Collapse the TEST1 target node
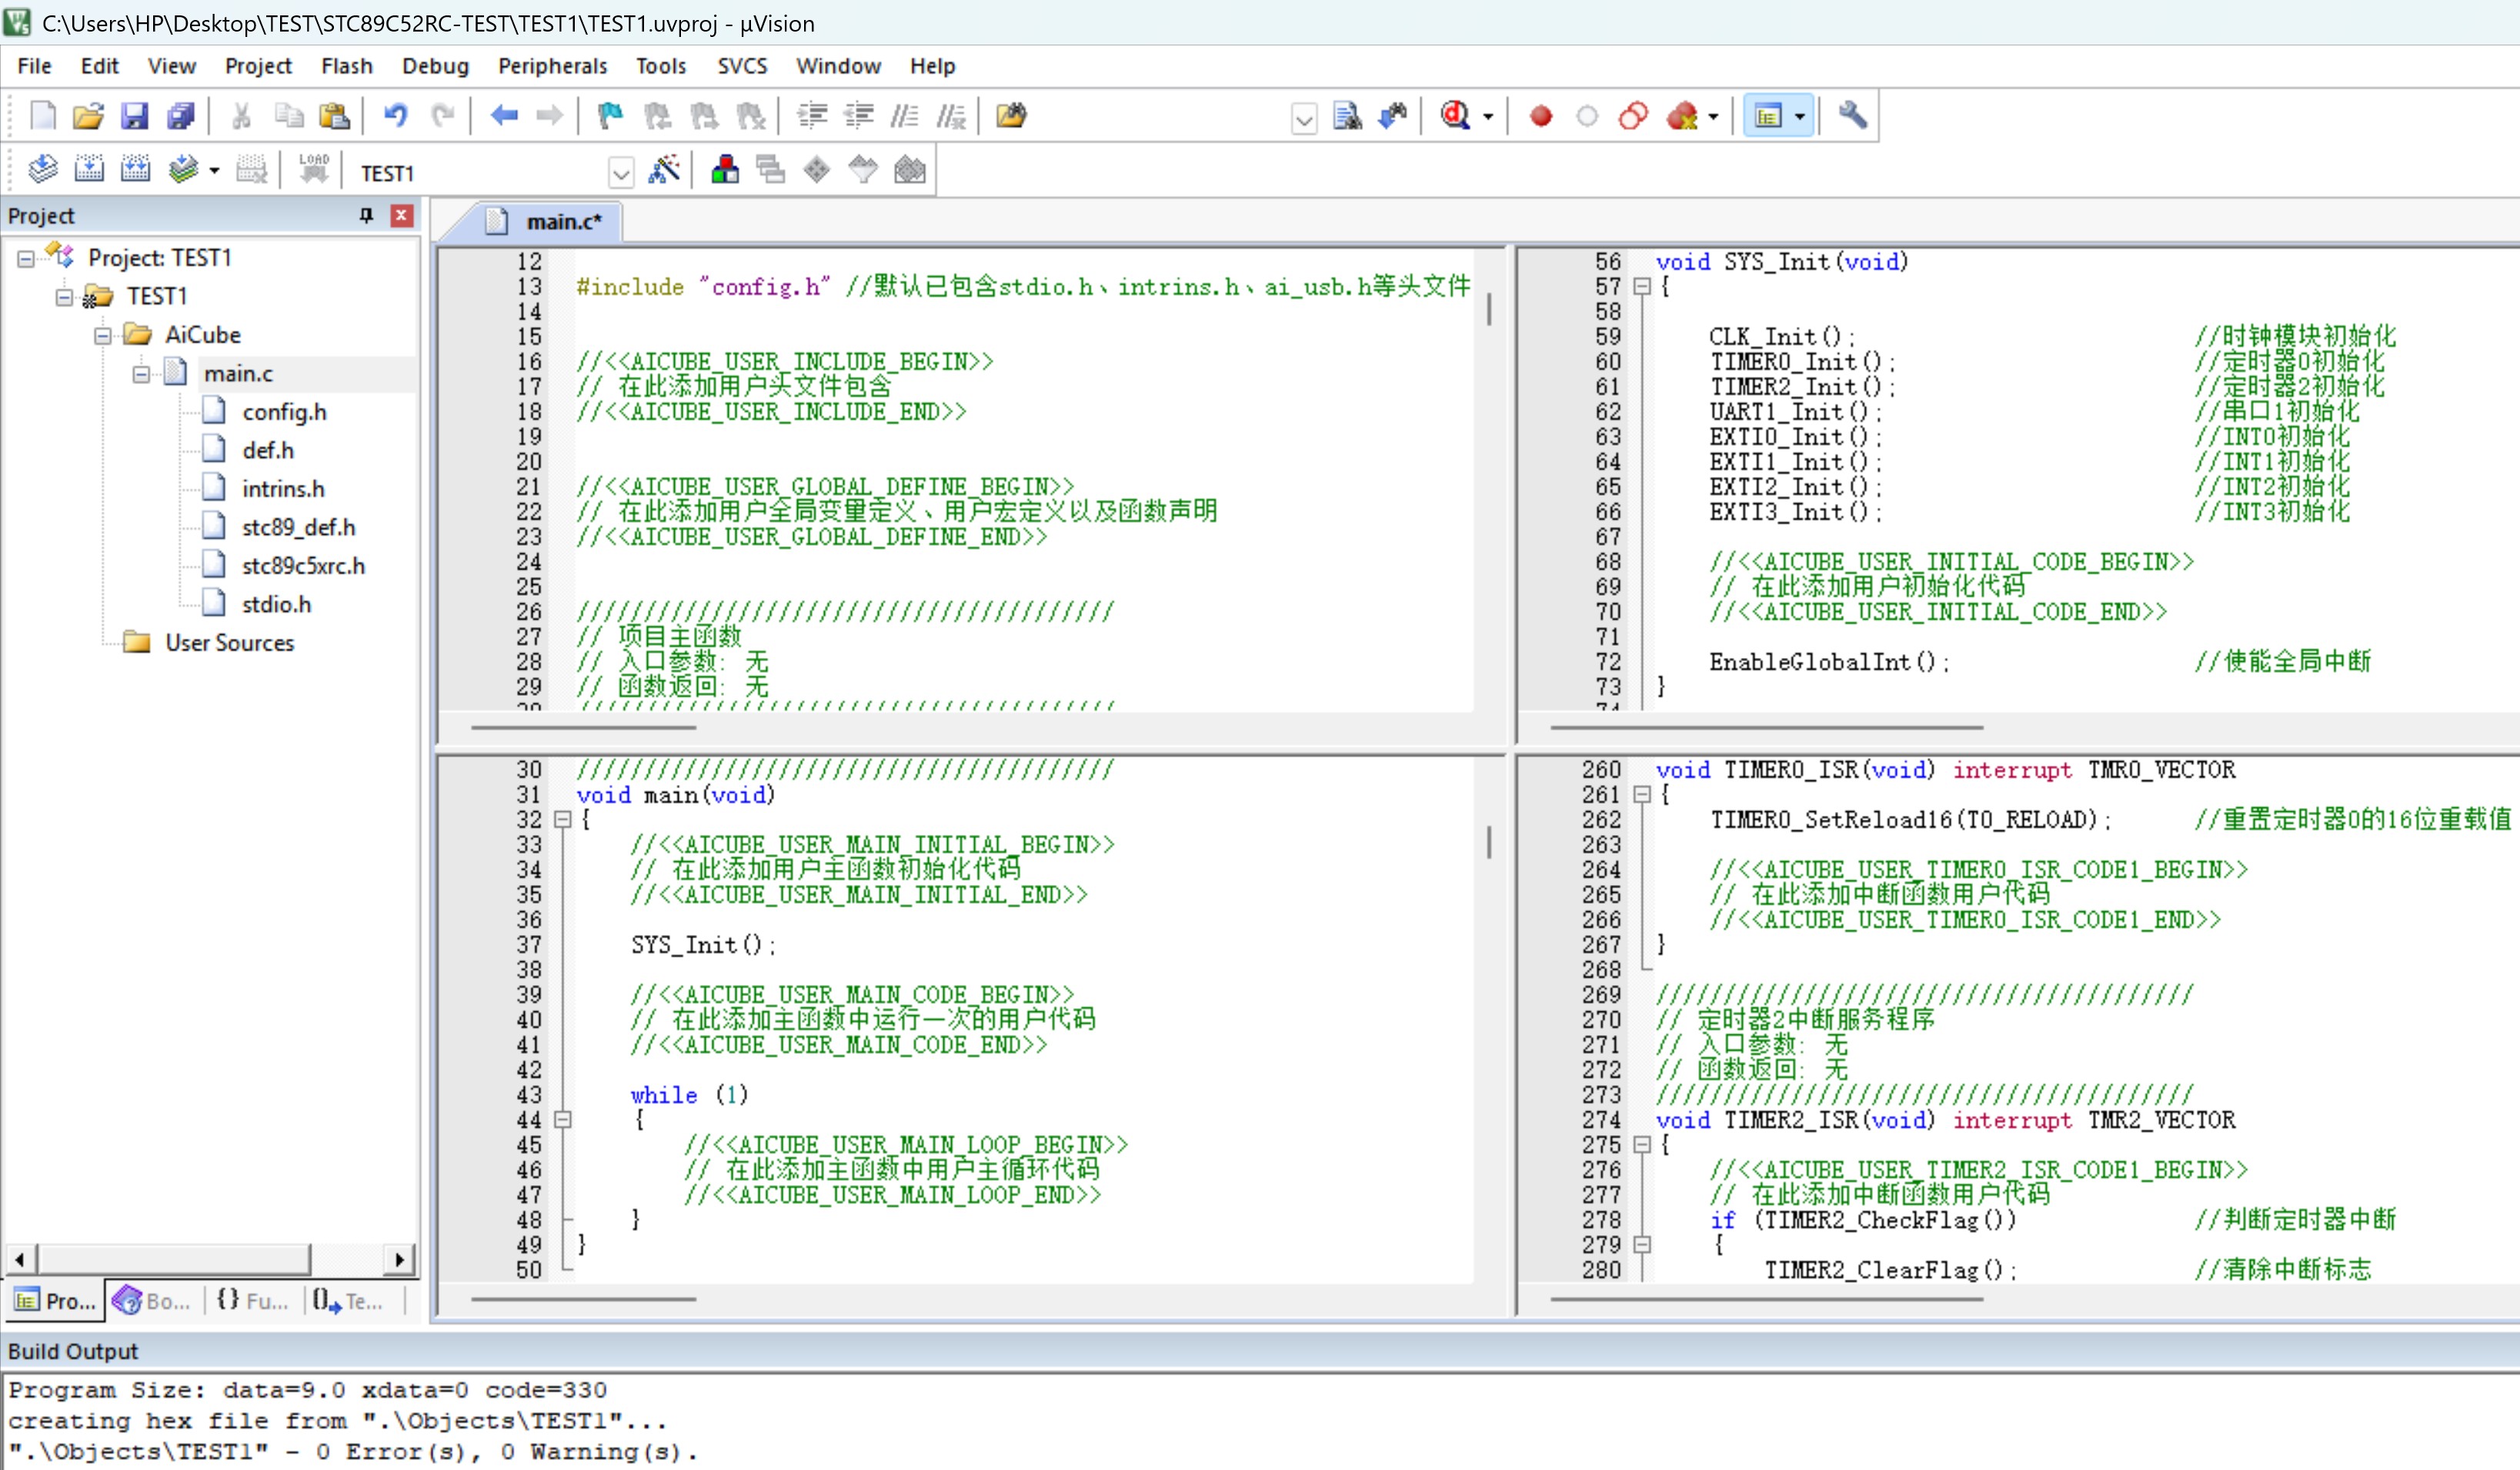The width and height of the screenshot is (2520, 1470). click(65, 297)
